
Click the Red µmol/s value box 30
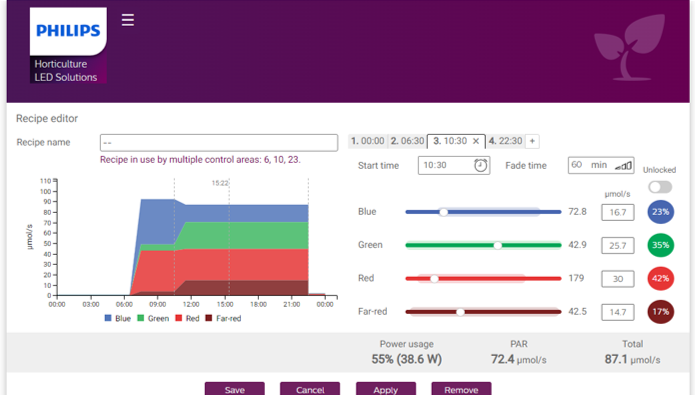click(x=617, y=279)
